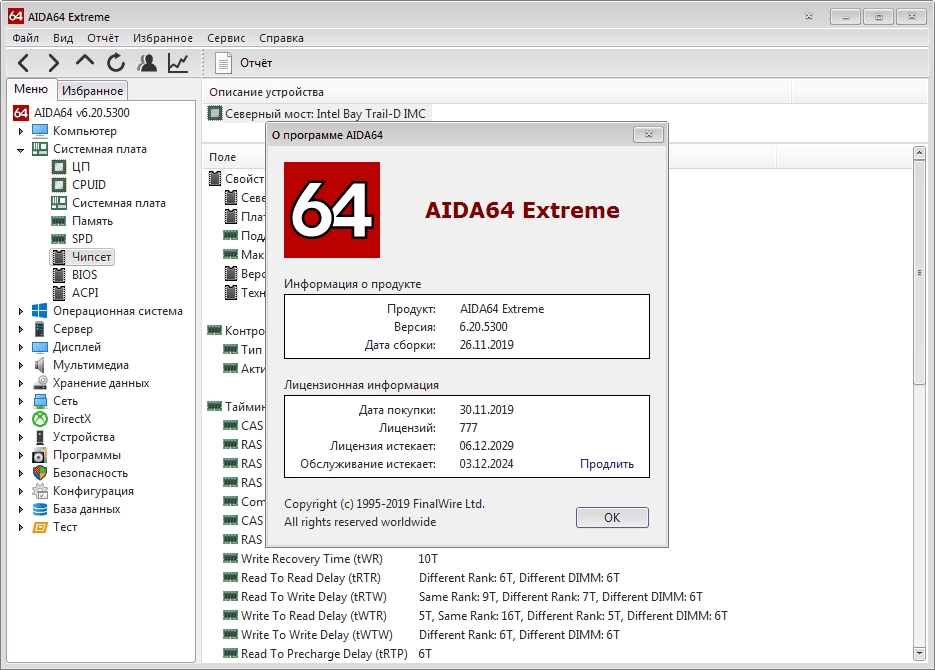Expand the Сеть tree node
The height and width of the screenshot is (670, 935).
(21, 401)
